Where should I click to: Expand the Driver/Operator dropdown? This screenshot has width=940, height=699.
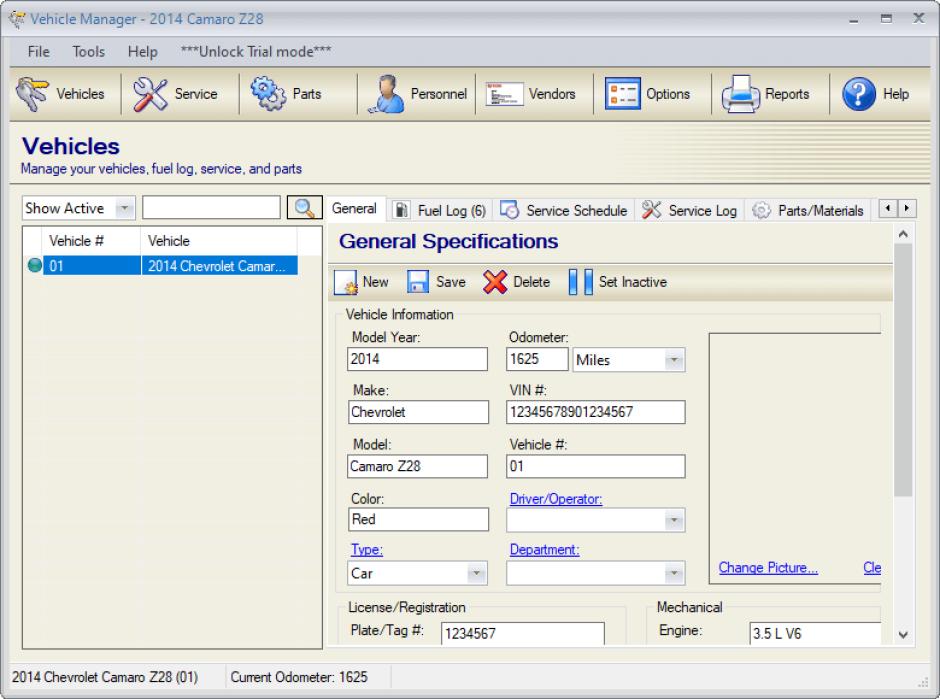coord(674,520)
